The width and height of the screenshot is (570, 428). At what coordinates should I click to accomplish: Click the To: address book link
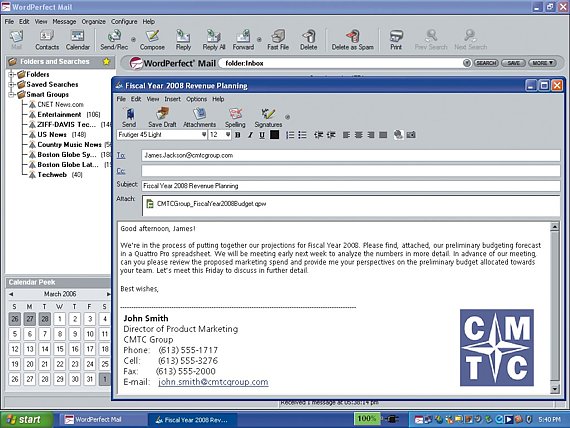(x=121, y=155)
